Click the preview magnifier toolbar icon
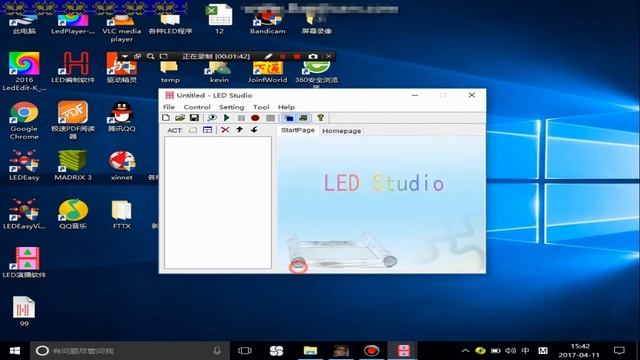This screenshot has height=360, width=640. (212, 118)
